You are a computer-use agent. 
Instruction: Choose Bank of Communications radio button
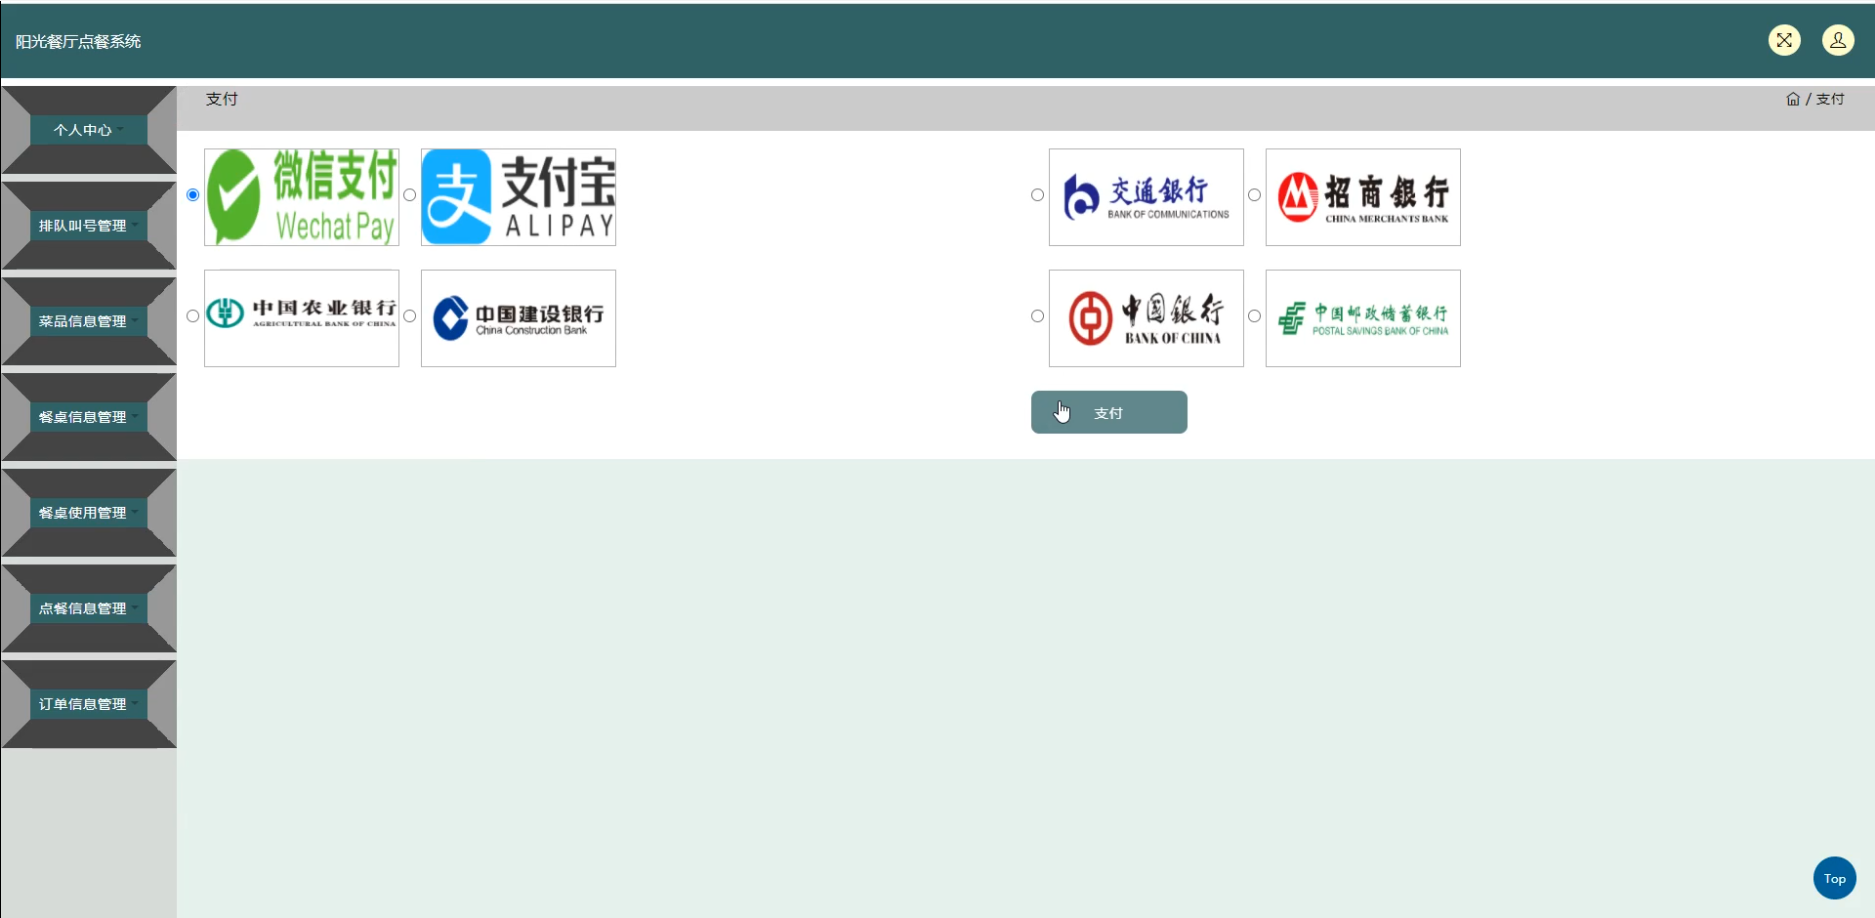pos(1037,195)
